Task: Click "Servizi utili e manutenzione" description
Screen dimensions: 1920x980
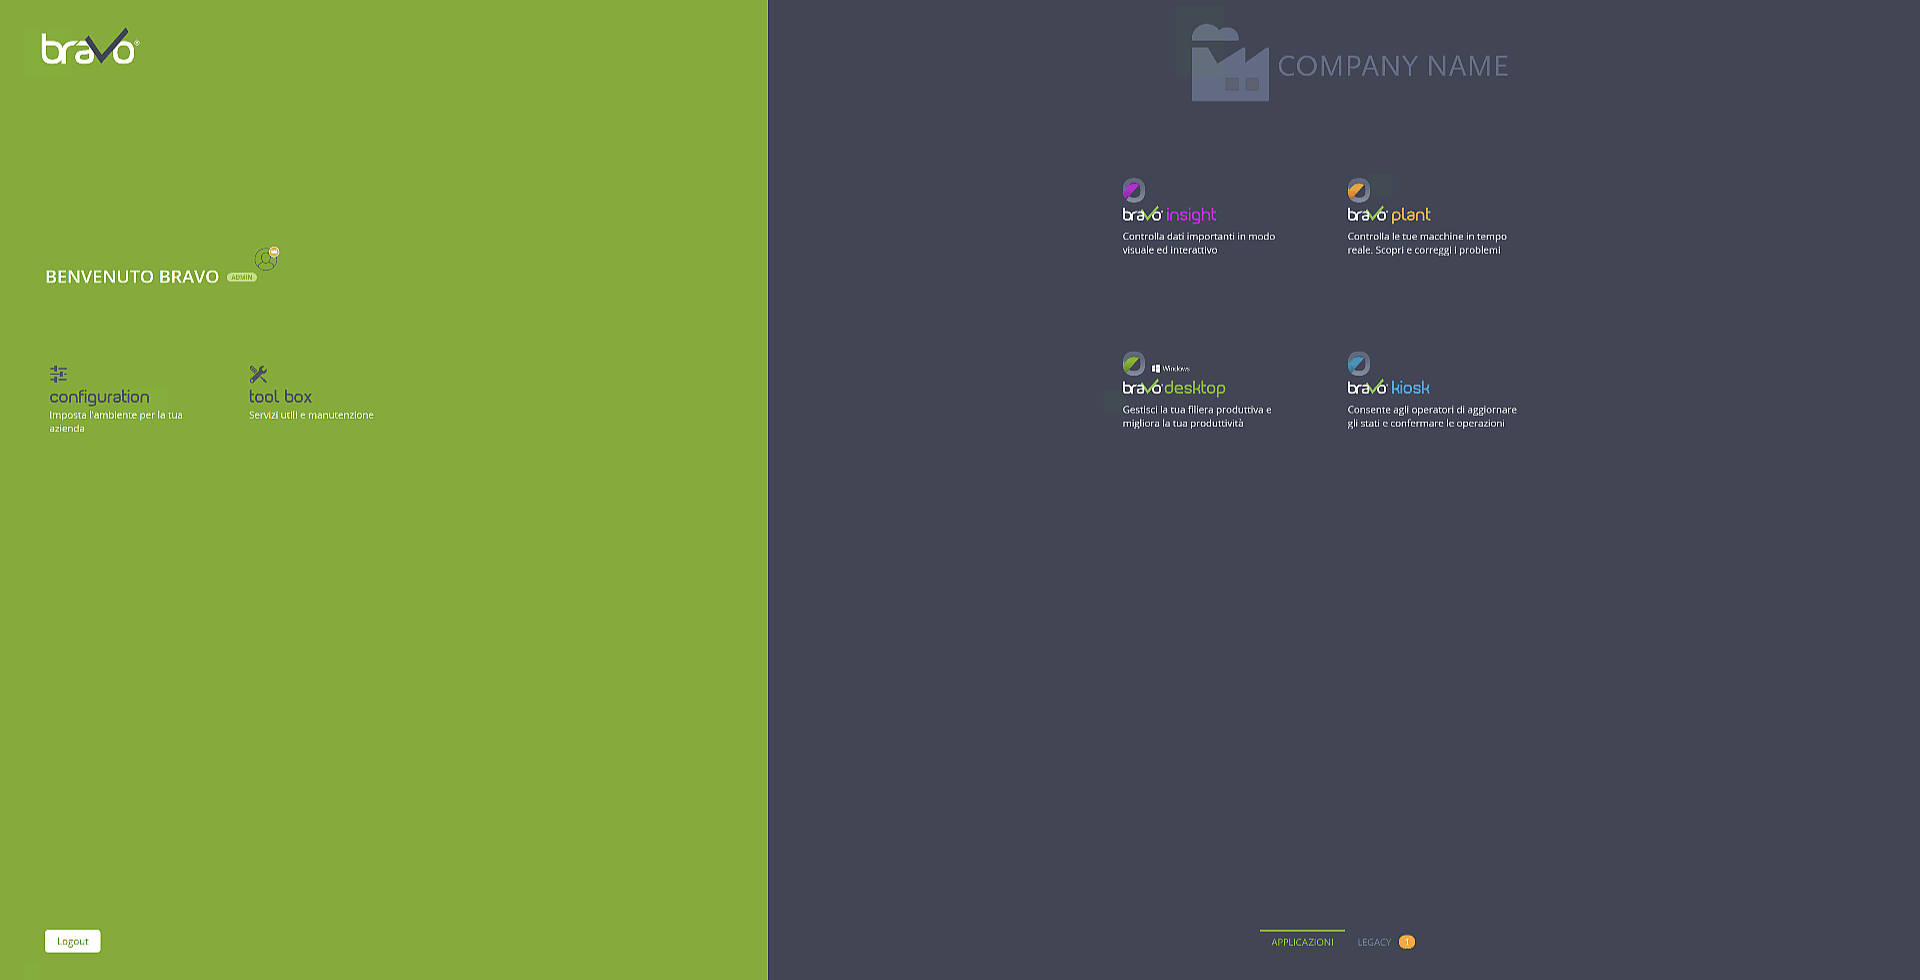Action: click(311, 415)
